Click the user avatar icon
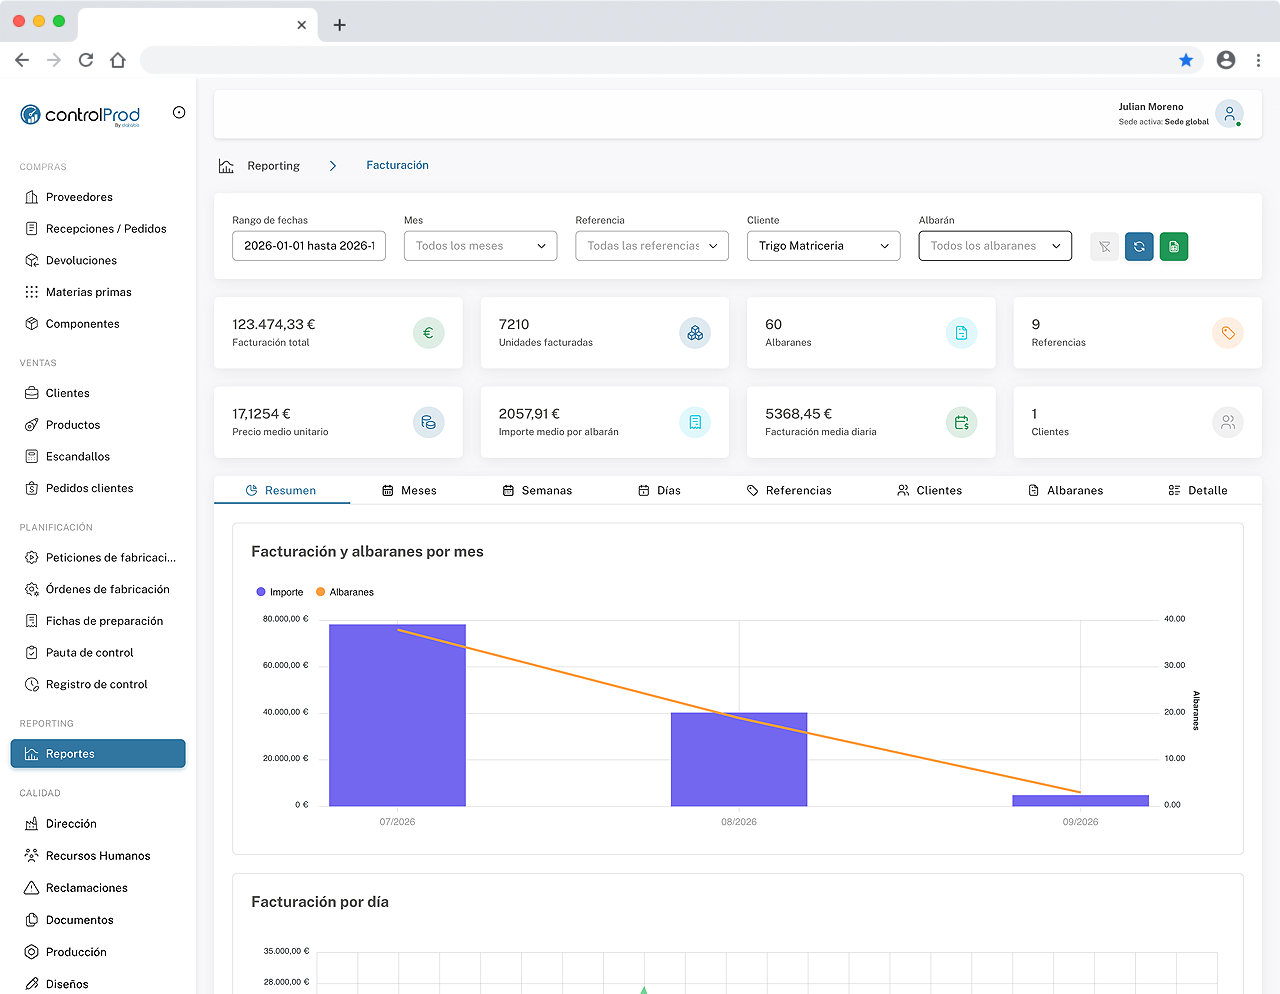 (x=1229, y=114)
